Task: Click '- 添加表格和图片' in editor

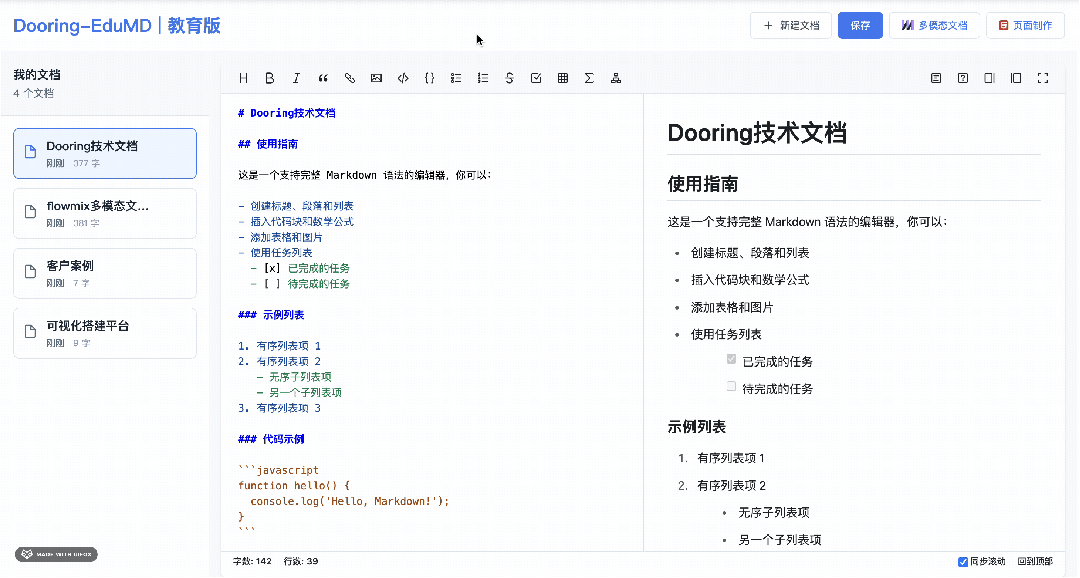Action: pyautogui.click(x=280, y=237)
